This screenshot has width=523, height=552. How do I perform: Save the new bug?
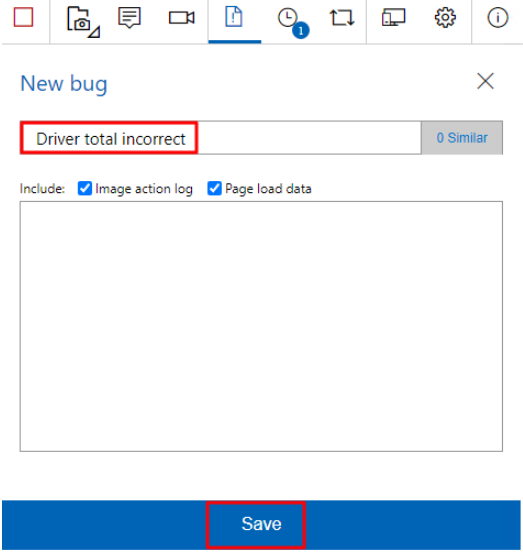[x=261, y=524]
